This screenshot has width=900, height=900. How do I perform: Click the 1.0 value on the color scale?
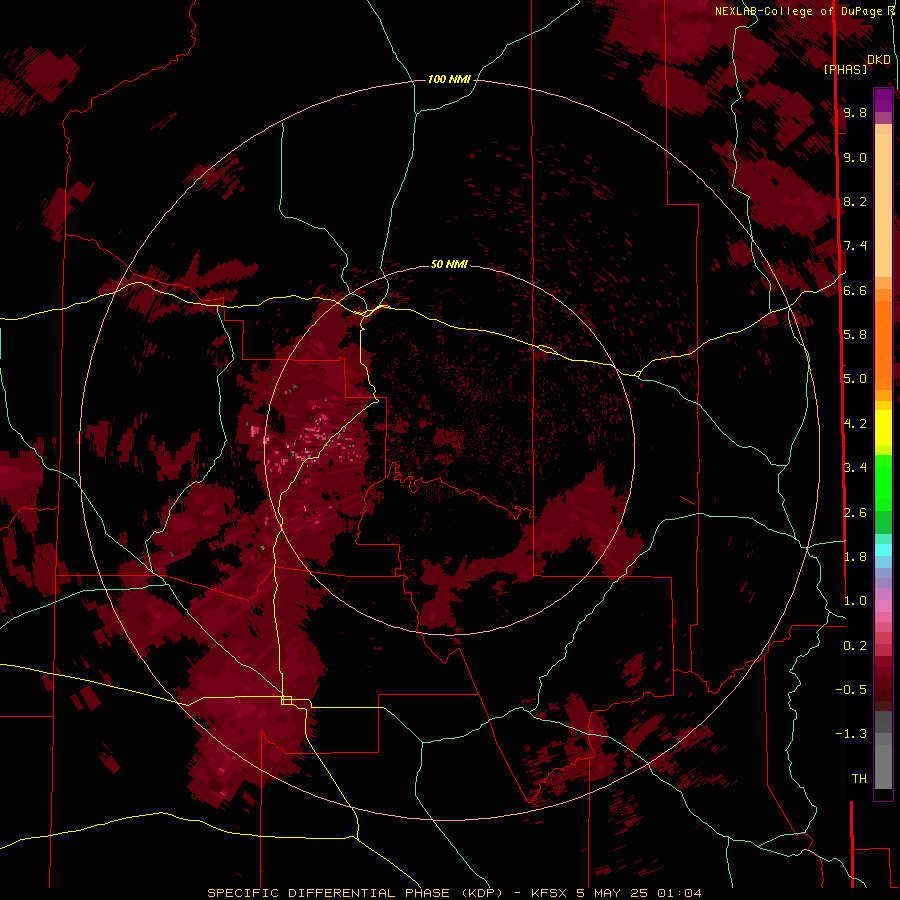coord(855,601)
